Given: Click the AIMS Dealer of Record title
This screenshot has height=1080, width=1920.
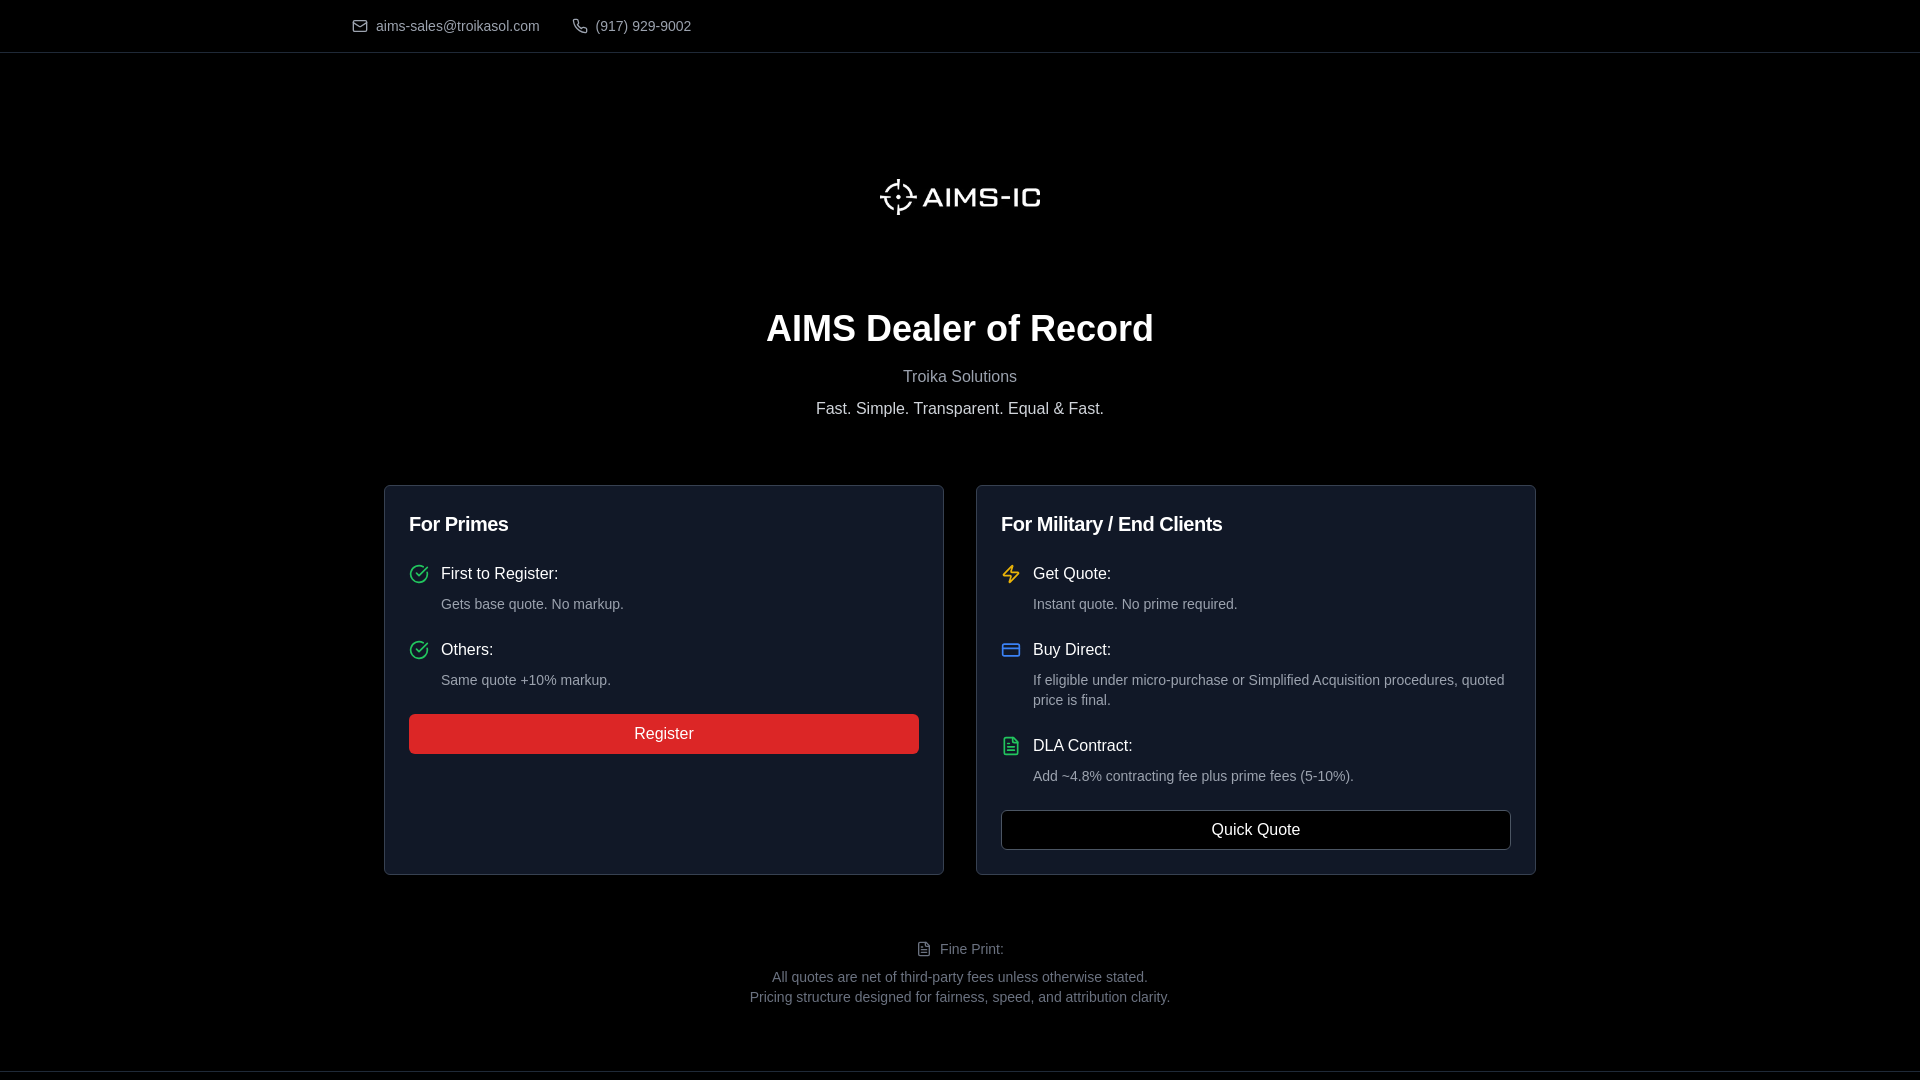Looking at the screenshot, I should tap(959, 328).
